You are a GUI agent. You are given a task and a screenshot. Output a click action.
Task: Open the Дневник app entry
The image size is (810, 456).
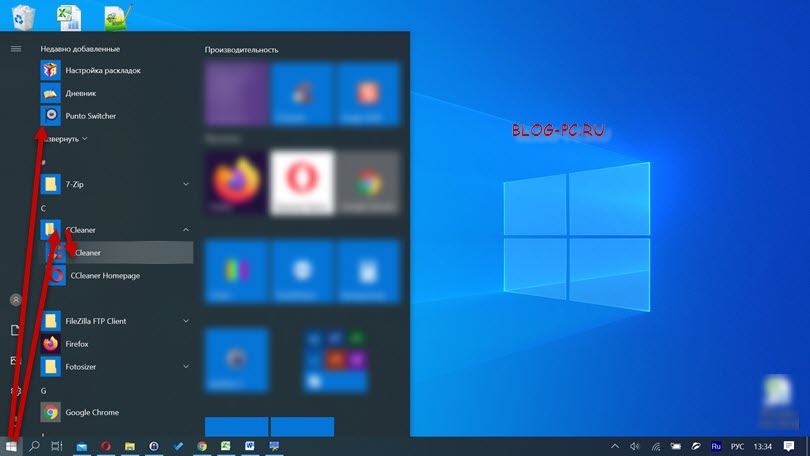pos(80,93)
